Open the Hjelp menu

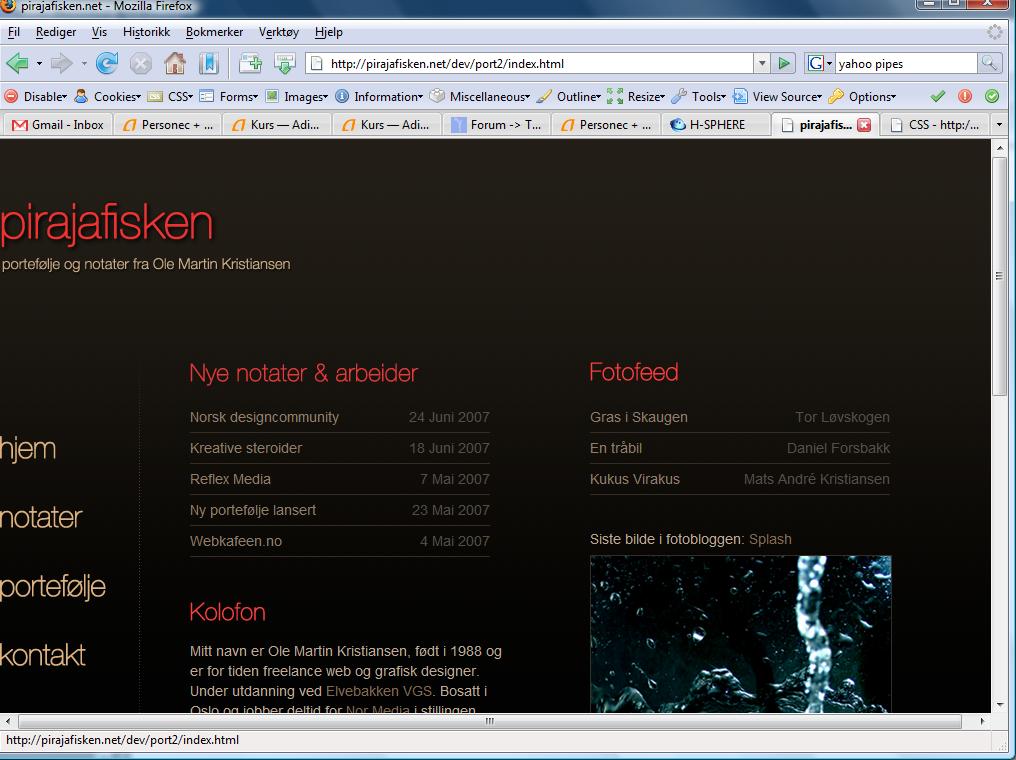pyautogui.click(x=329, y=32)
